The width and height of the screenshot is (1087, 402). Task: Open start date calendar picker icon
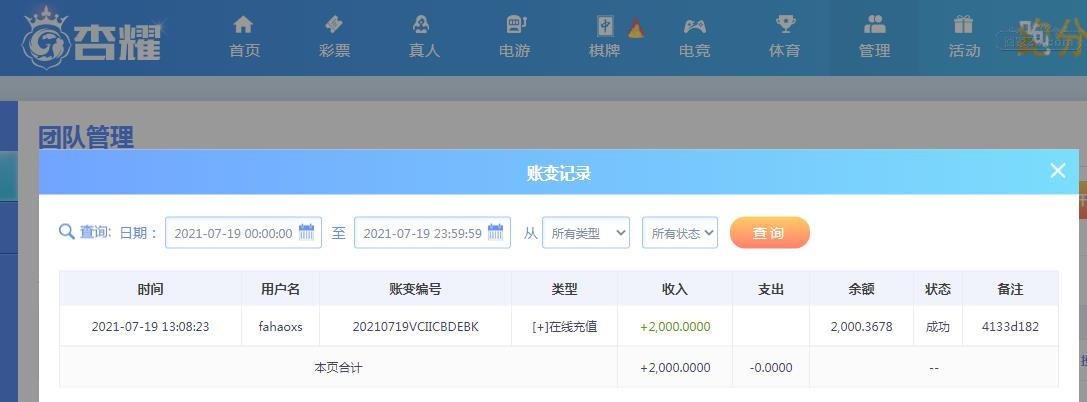307,233
